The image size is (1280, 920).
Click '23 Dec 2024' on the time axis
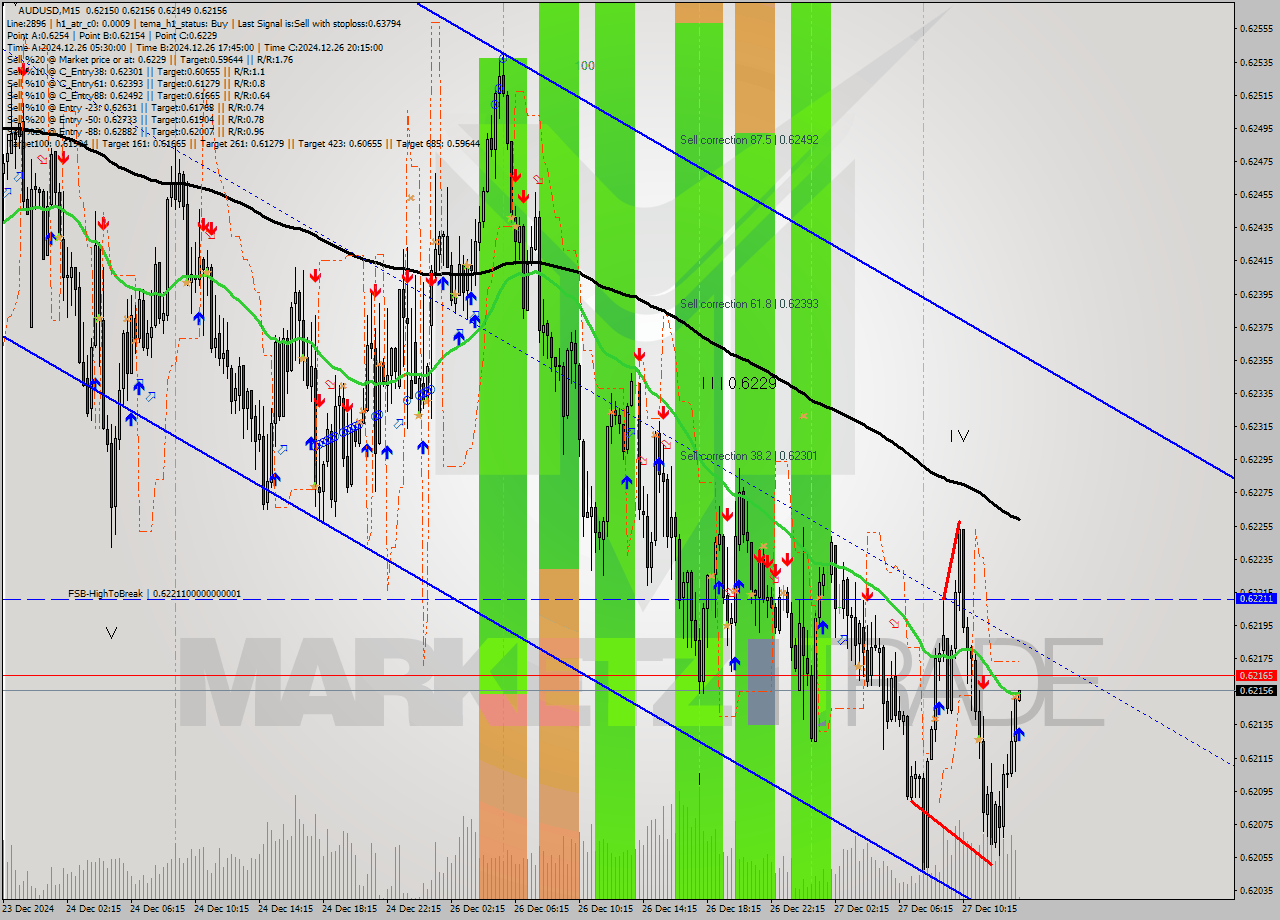coord(29,909)
